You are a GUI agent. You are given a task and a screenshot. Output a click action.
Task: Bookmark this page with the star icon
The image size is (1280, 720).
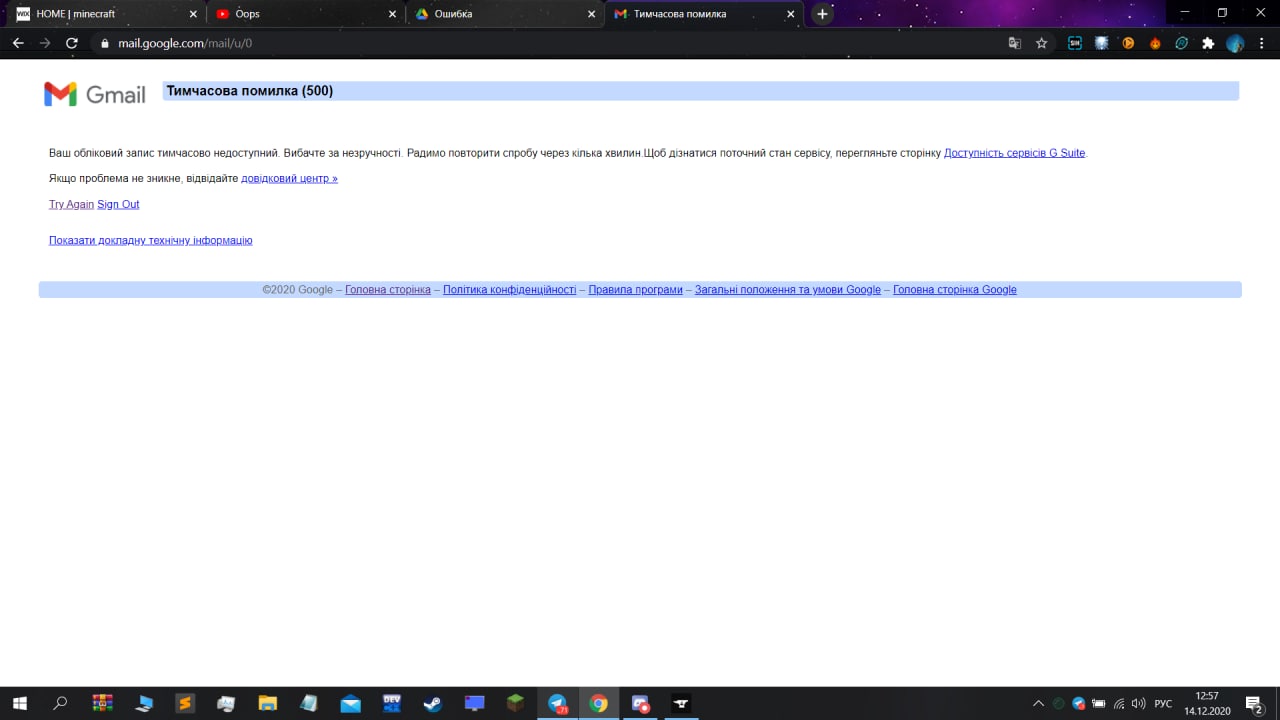pos(1042,43)
